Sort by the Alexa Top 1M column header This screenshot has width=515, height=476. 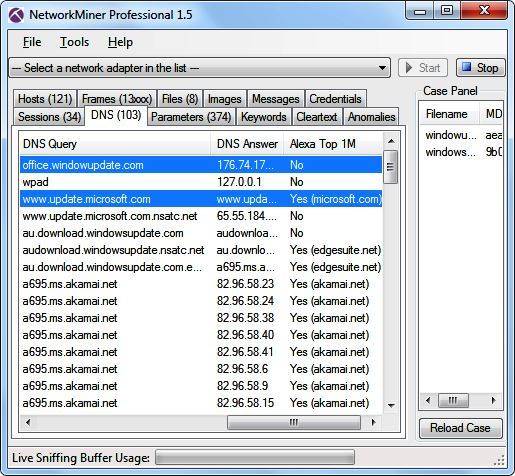(333, 144)
